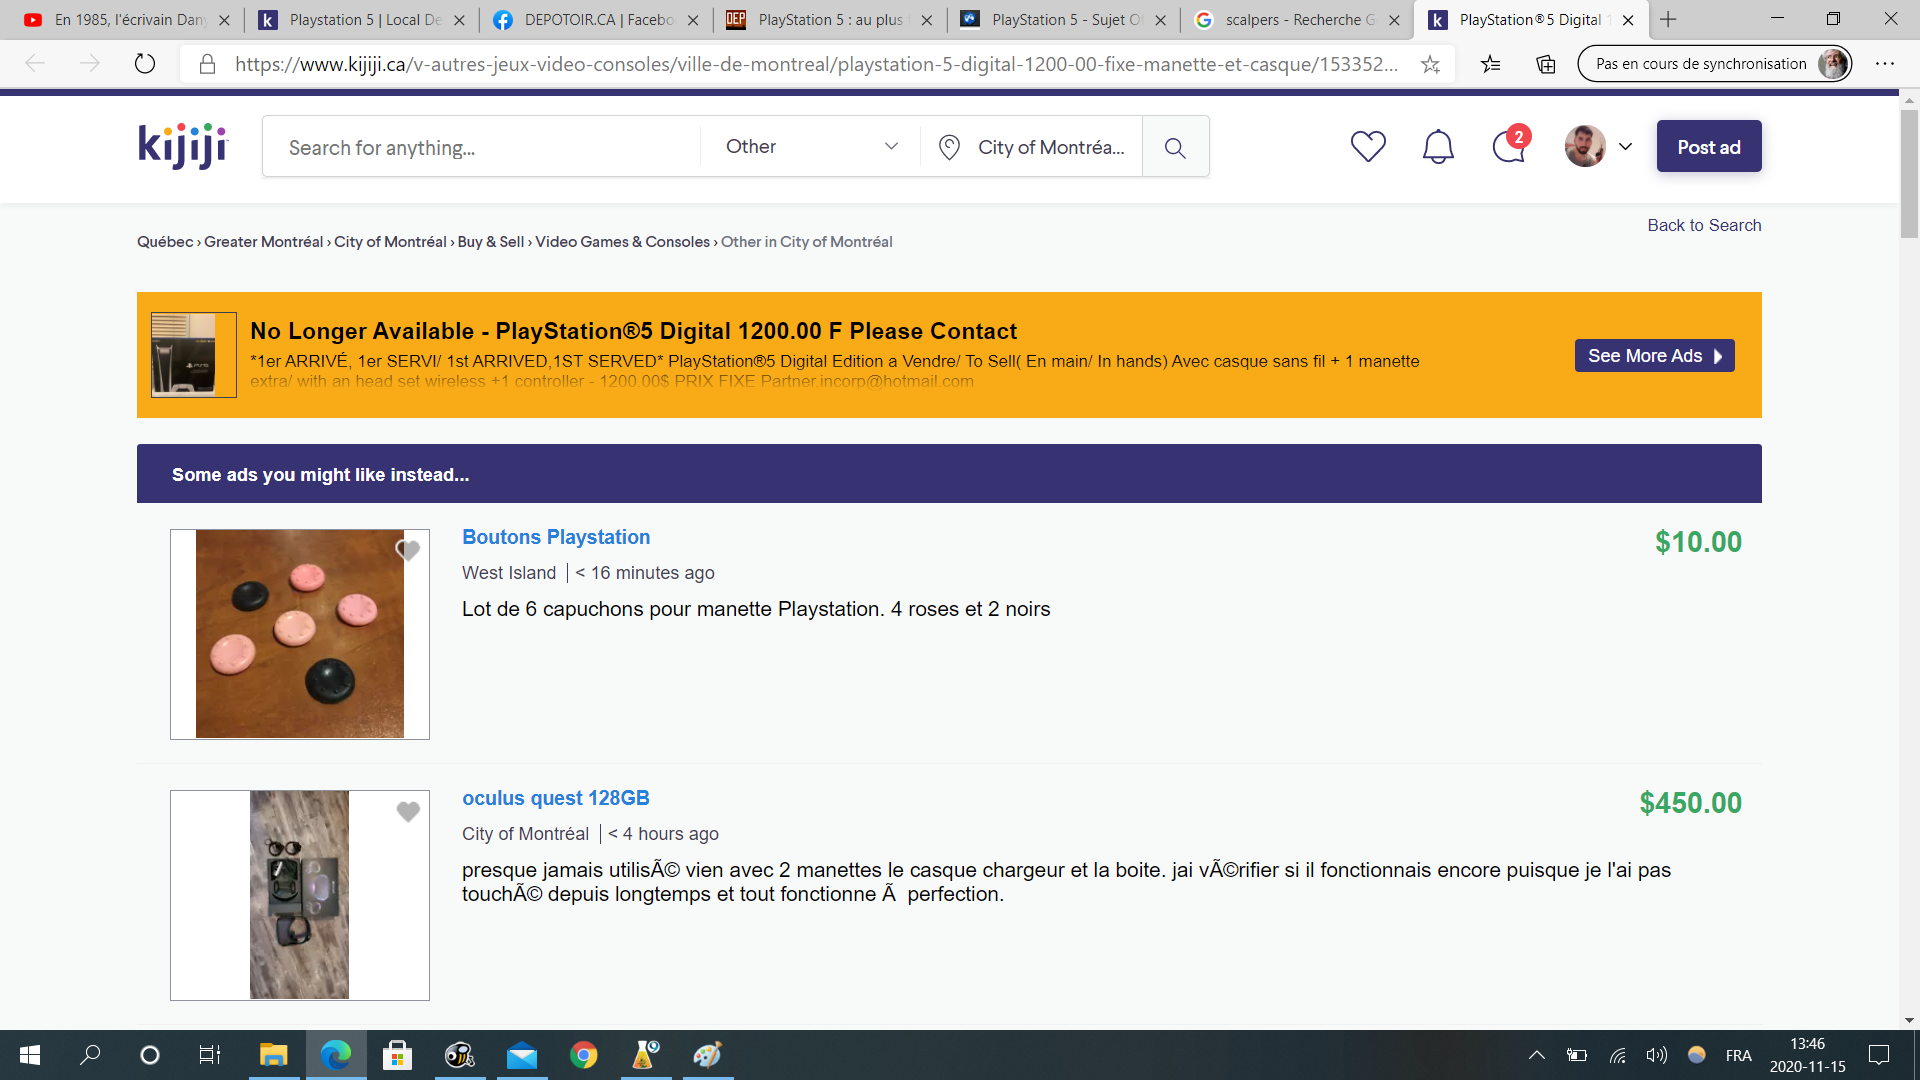Click oculus quest ad thumbnail
The width and height of the screenshot is (1920, 1080).
coord(300,895)
